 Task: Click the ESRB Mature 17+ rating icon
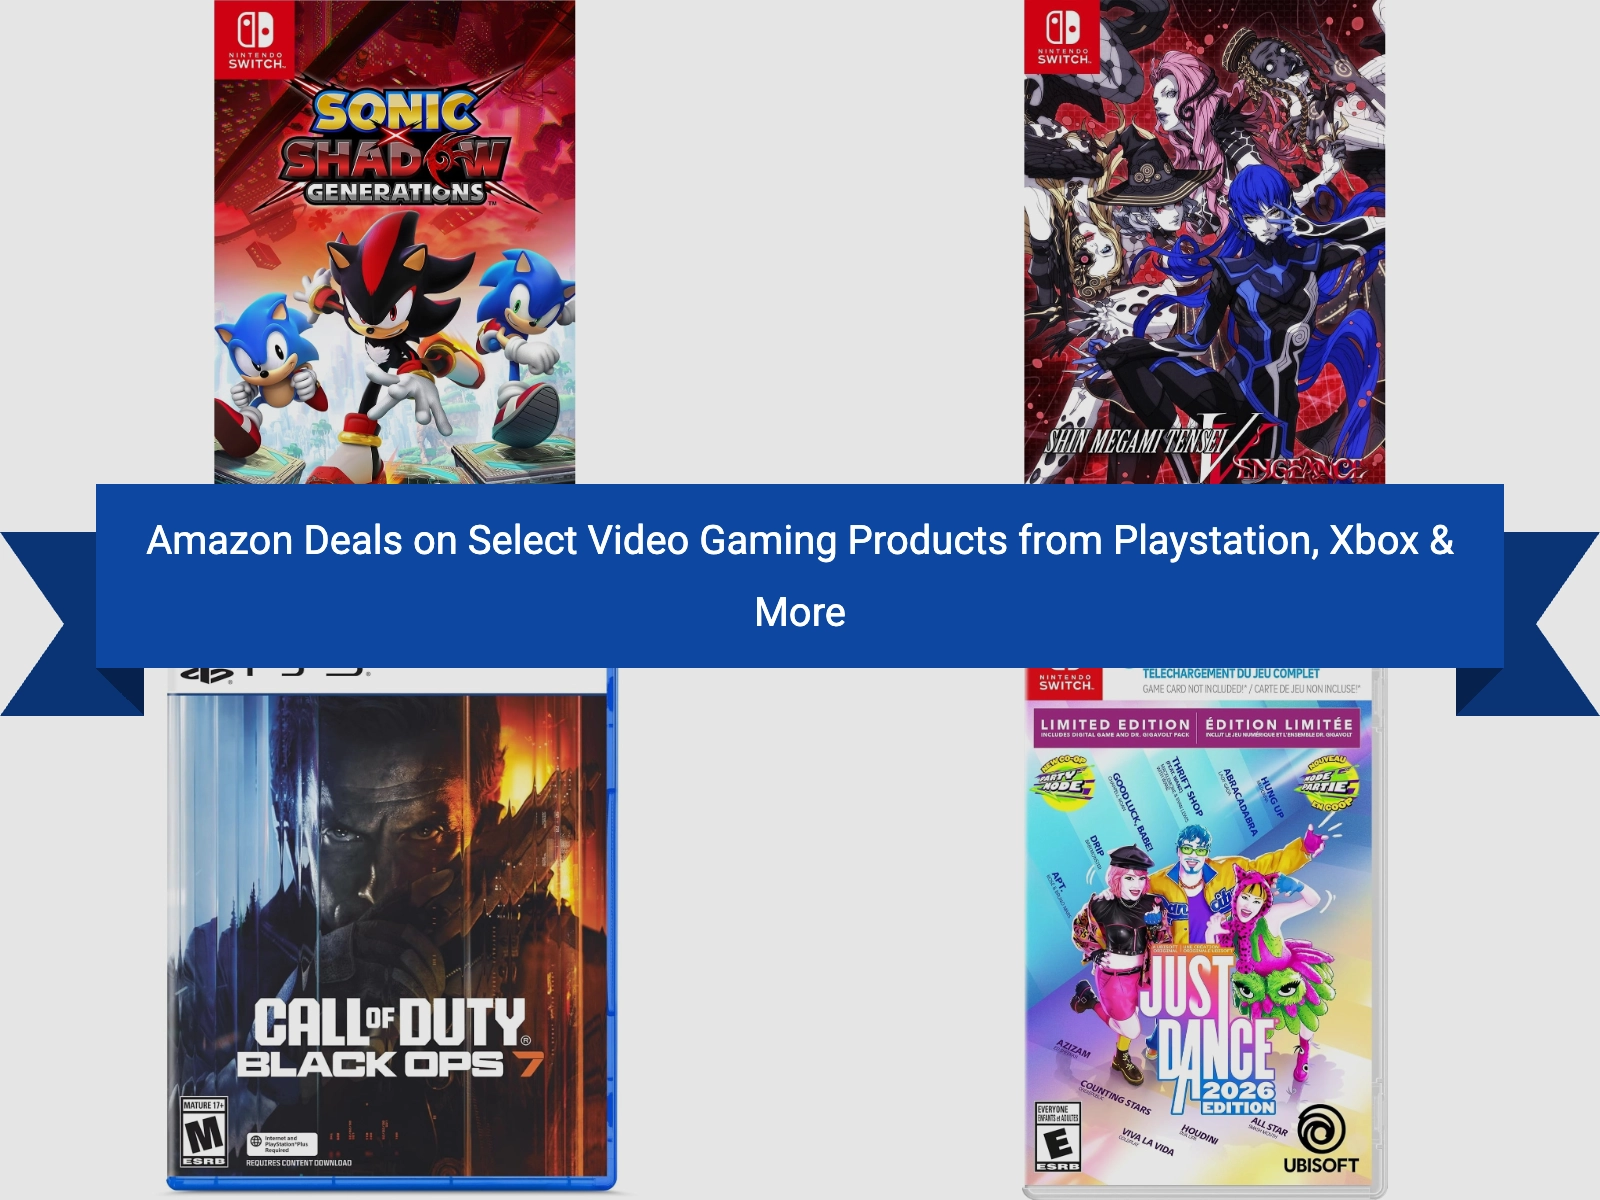click(204, 1133)
